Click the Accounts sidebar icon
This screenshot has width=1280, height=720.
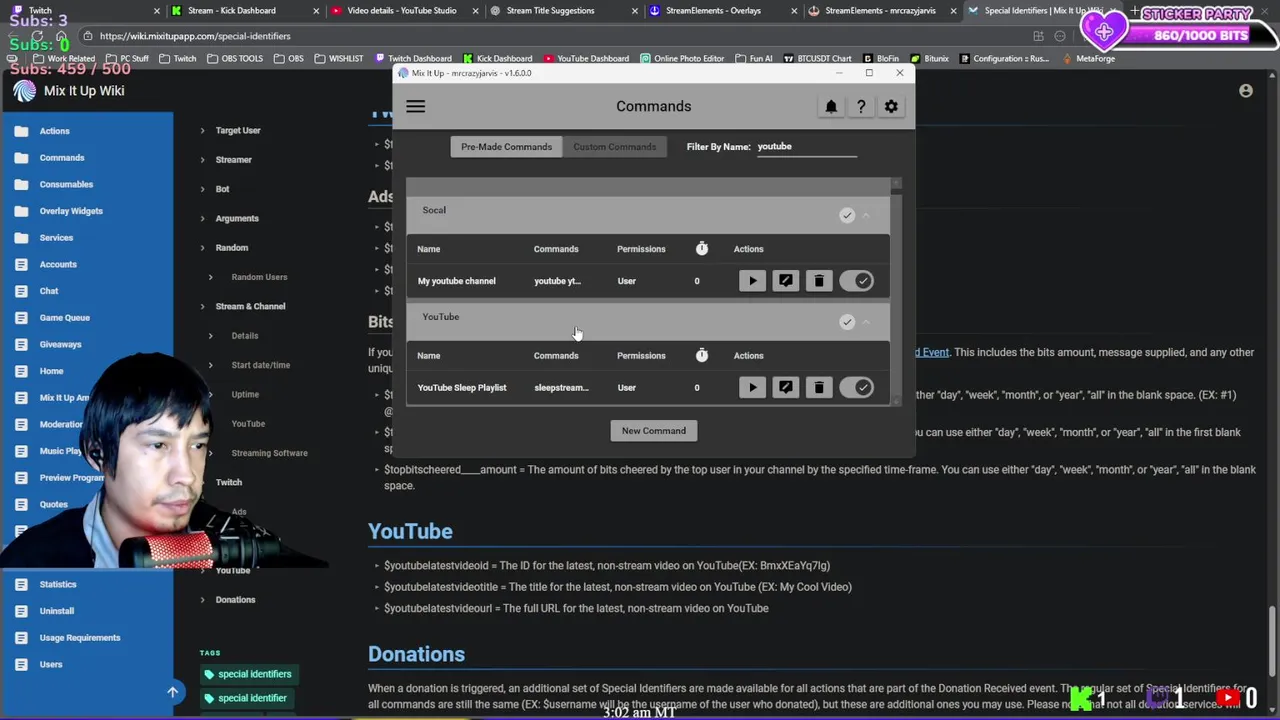coord(21,264)
